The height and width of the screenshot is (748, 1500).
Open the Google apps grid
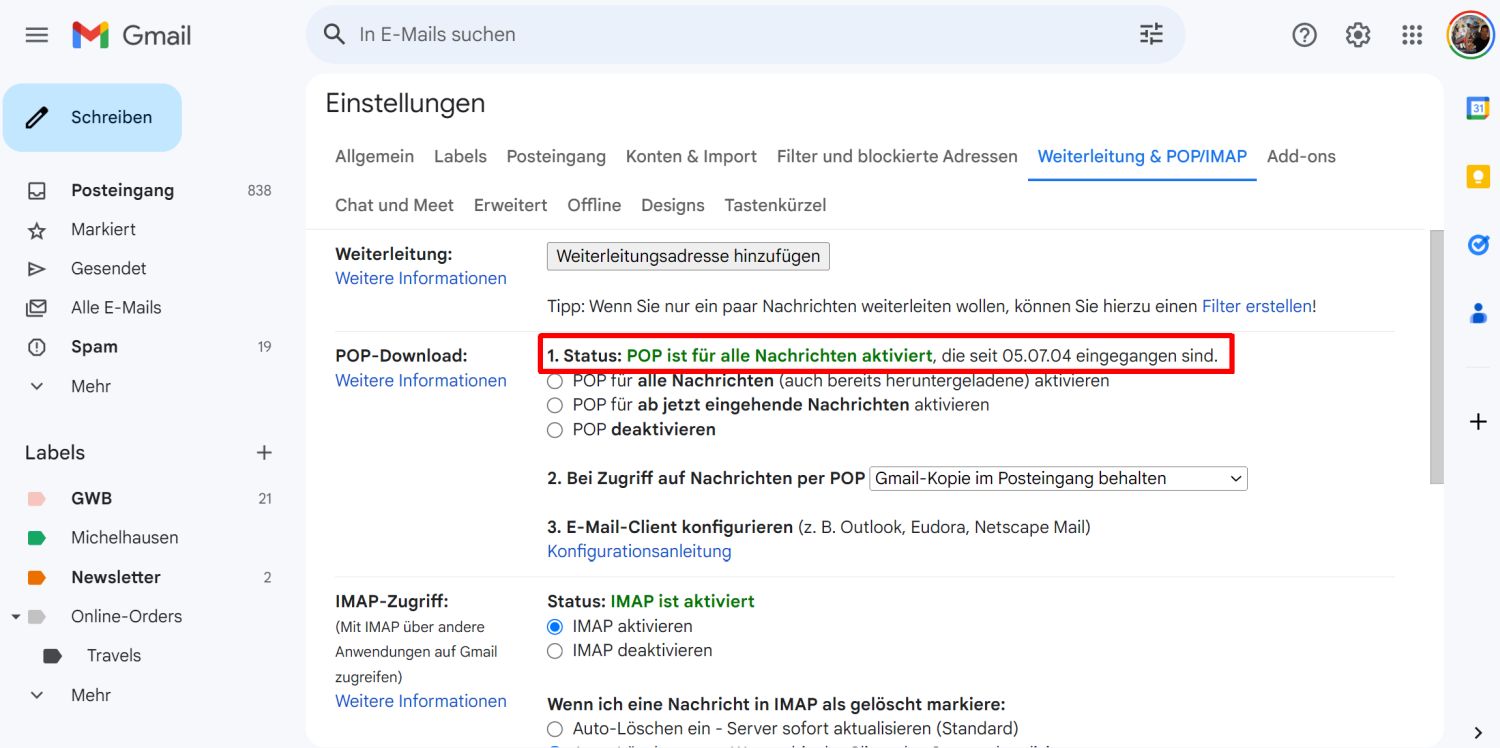[1412, 35]
